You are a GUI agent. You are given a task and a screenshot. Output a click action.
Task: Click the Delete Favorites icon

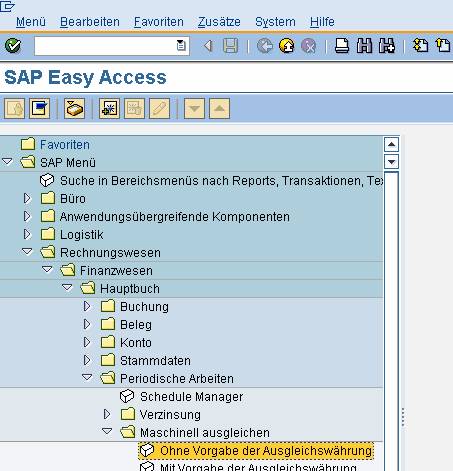point(134,108)
